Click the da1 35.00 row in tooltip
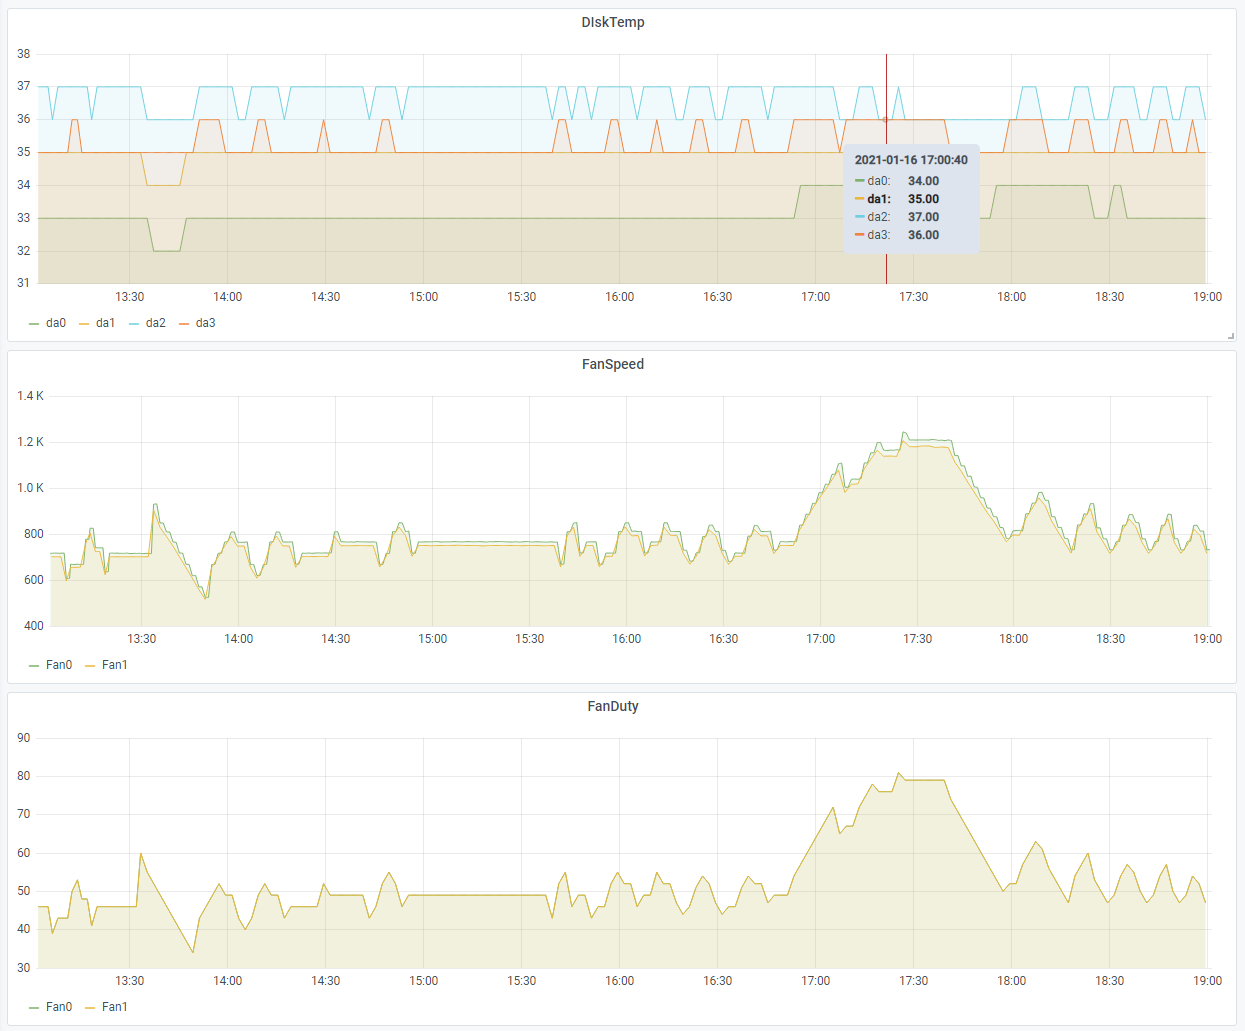 point(897,199)
